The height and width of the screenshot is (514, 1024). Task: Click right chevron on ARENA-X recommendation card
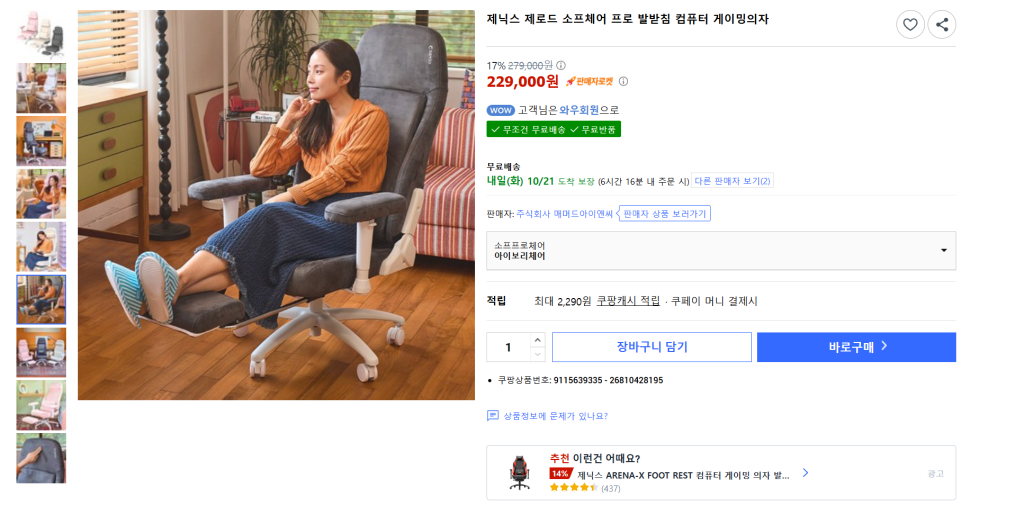coord(805,473)
